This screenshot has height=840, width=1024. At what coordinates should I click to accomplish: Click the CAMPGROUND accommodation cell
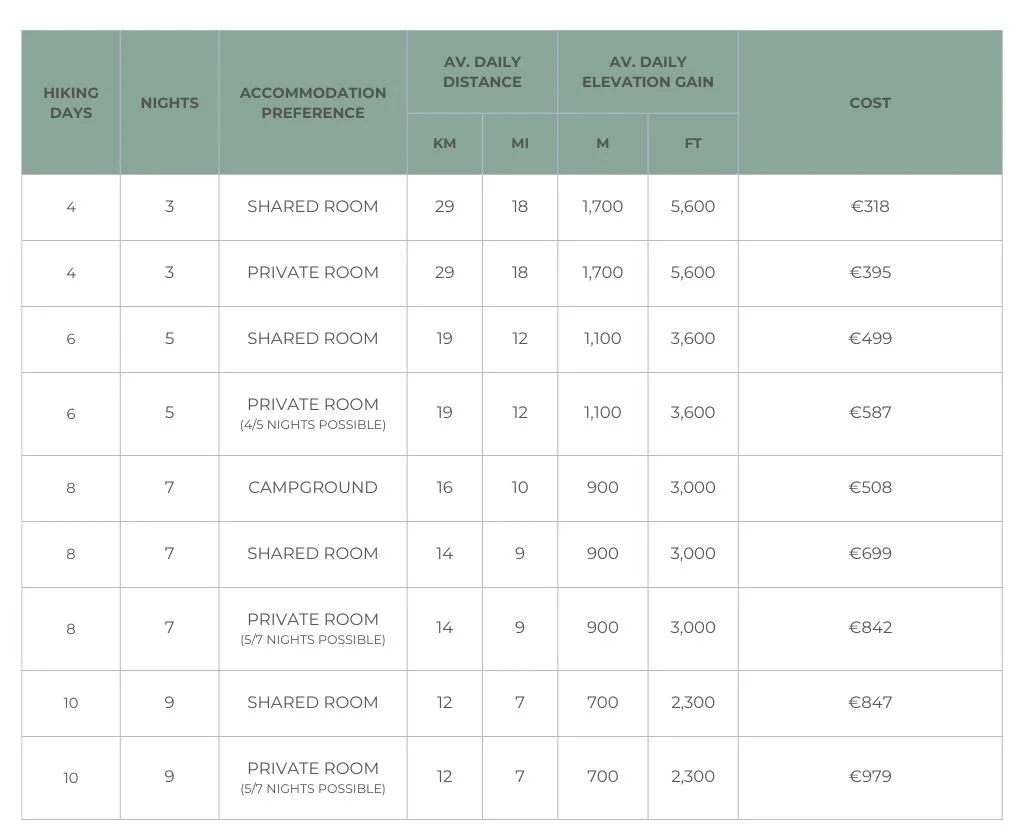(313, 488)
